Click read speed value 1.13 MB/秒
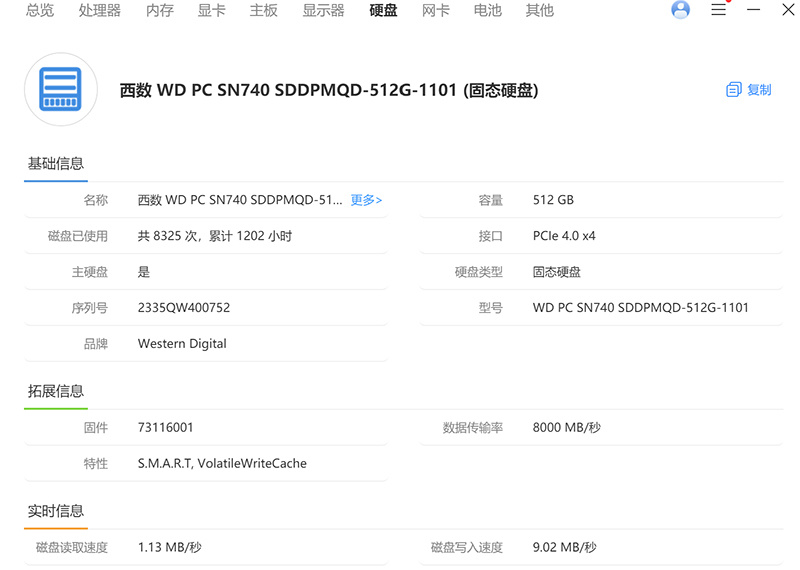Screen dimensions: 800x570 pos(169,548)
